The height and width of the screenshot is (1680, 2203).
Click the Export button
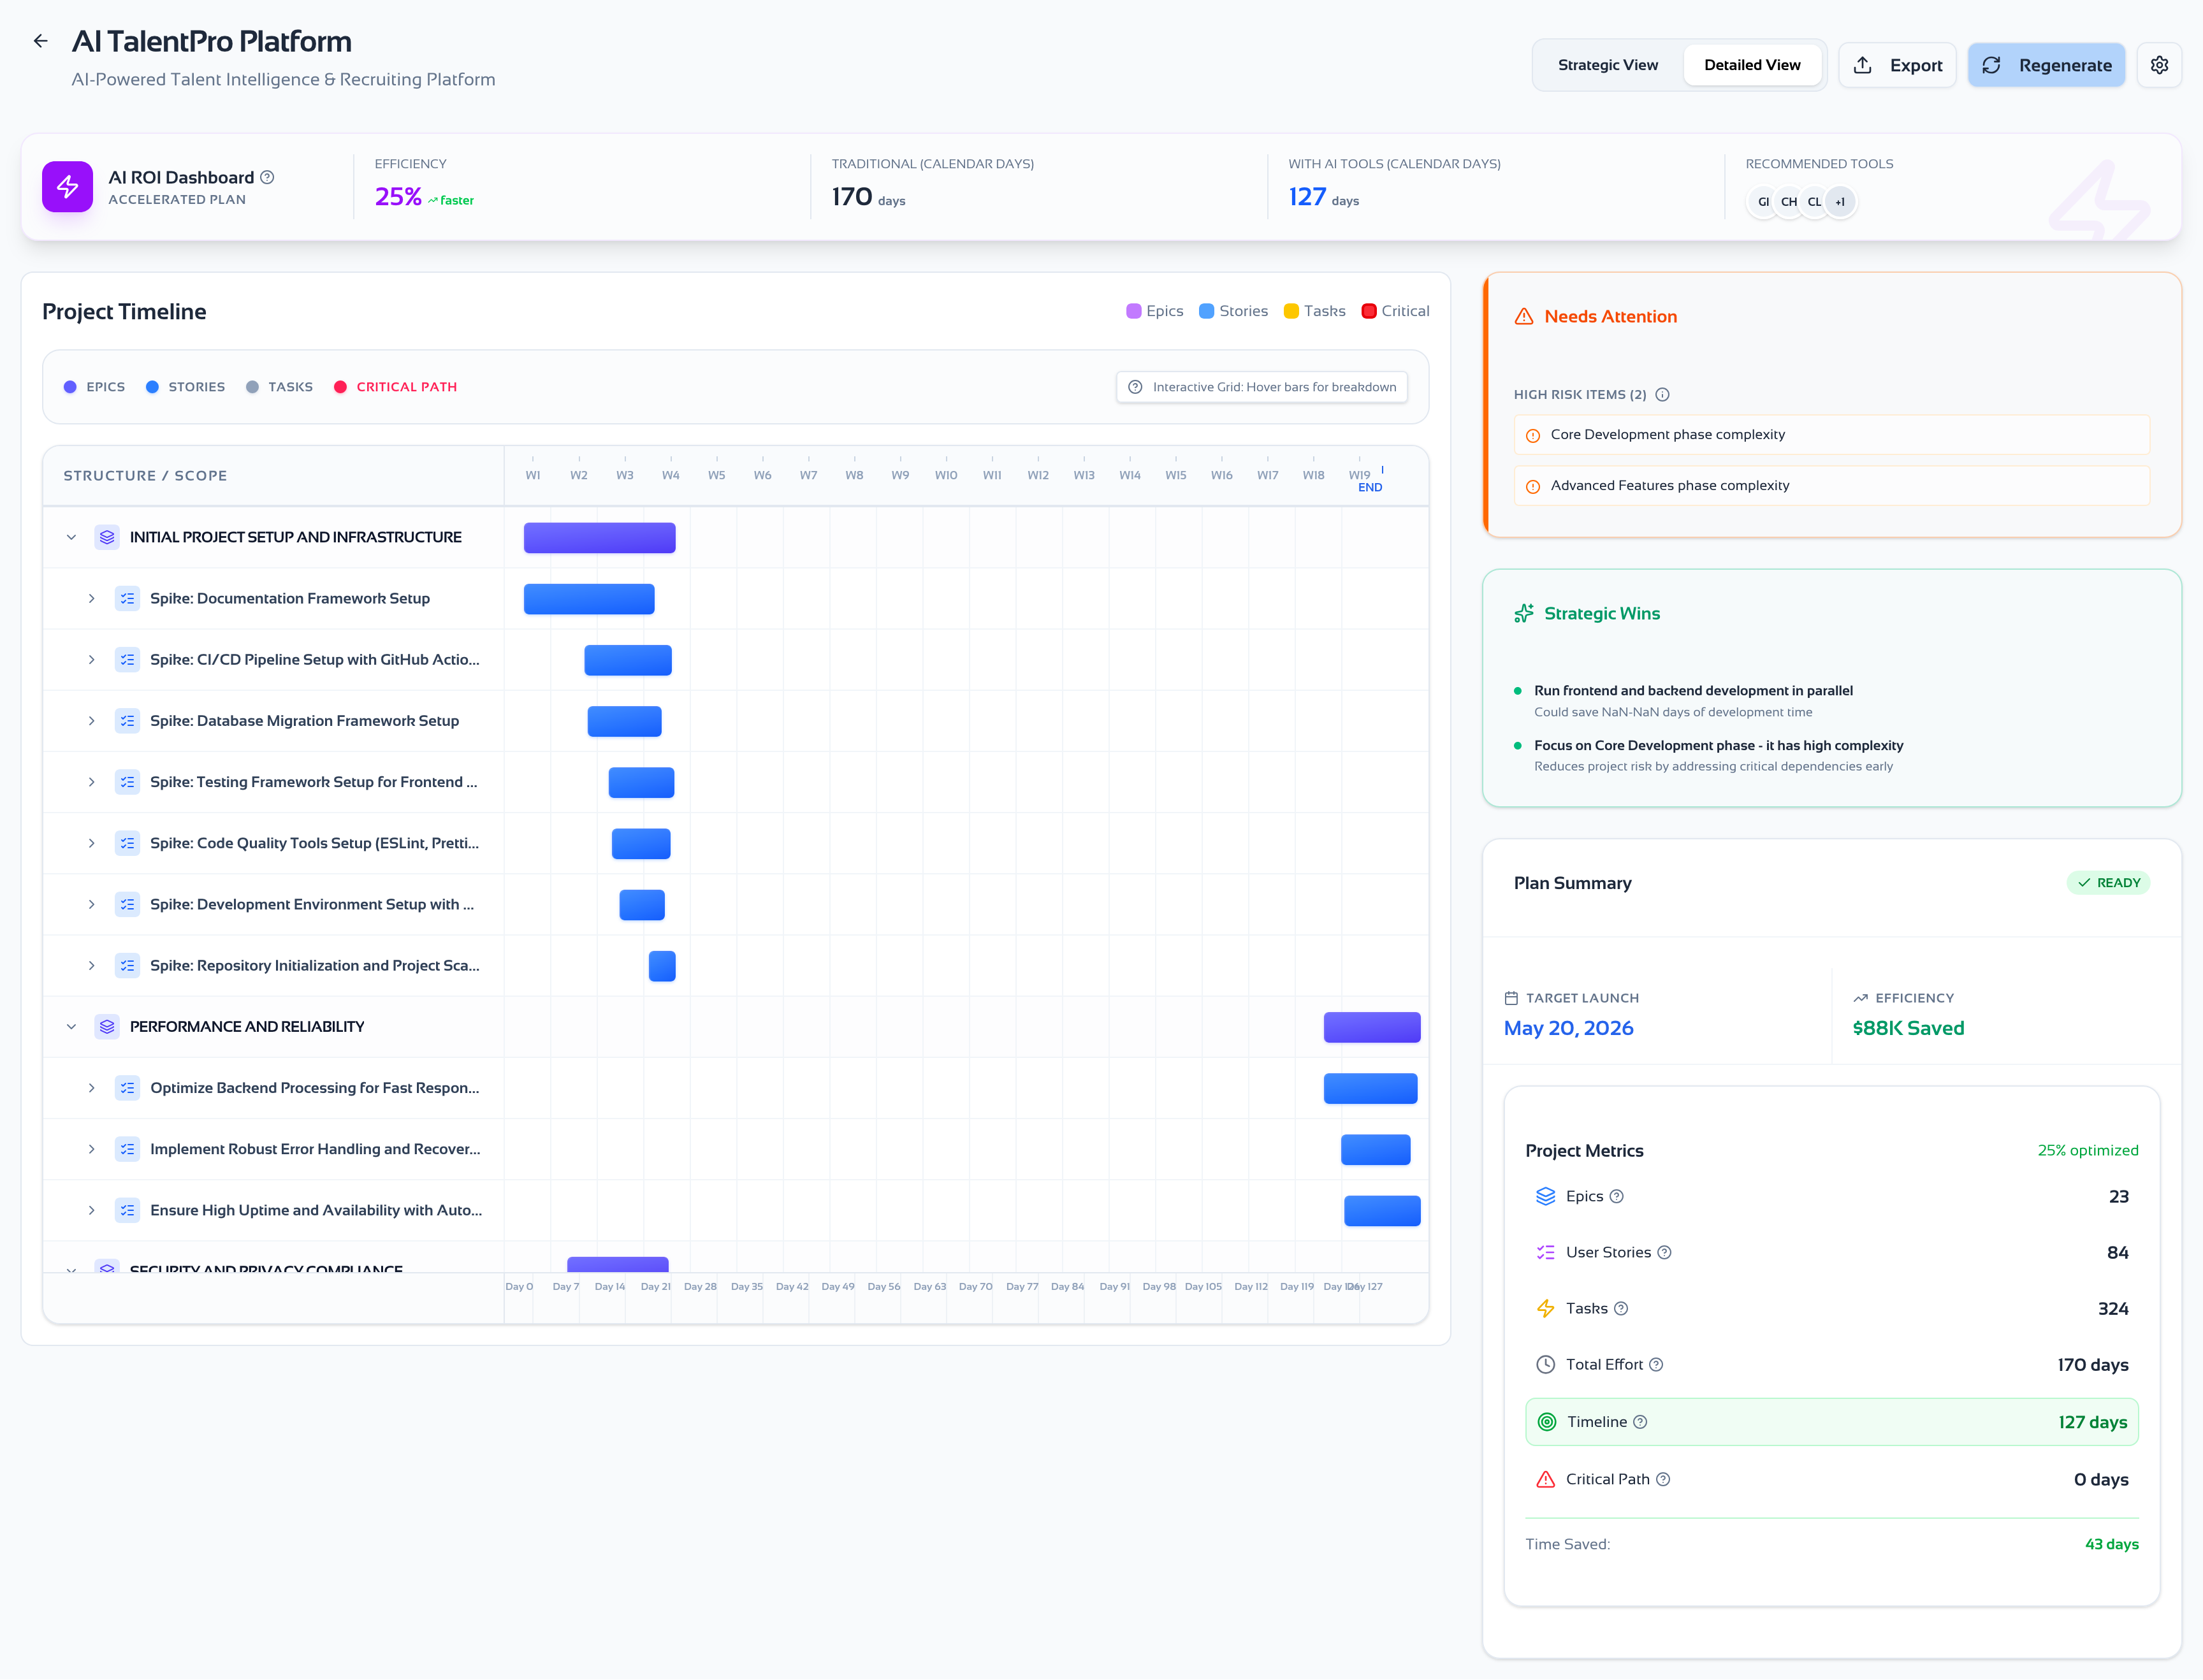click(x=1897, y=64)
